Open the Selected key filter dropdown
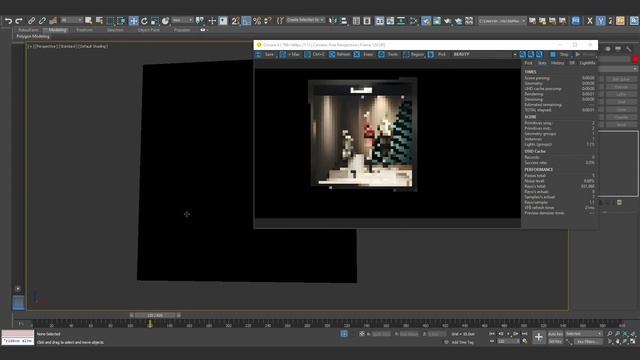Viewport: 640px width, 360px height. pos(584,334)
